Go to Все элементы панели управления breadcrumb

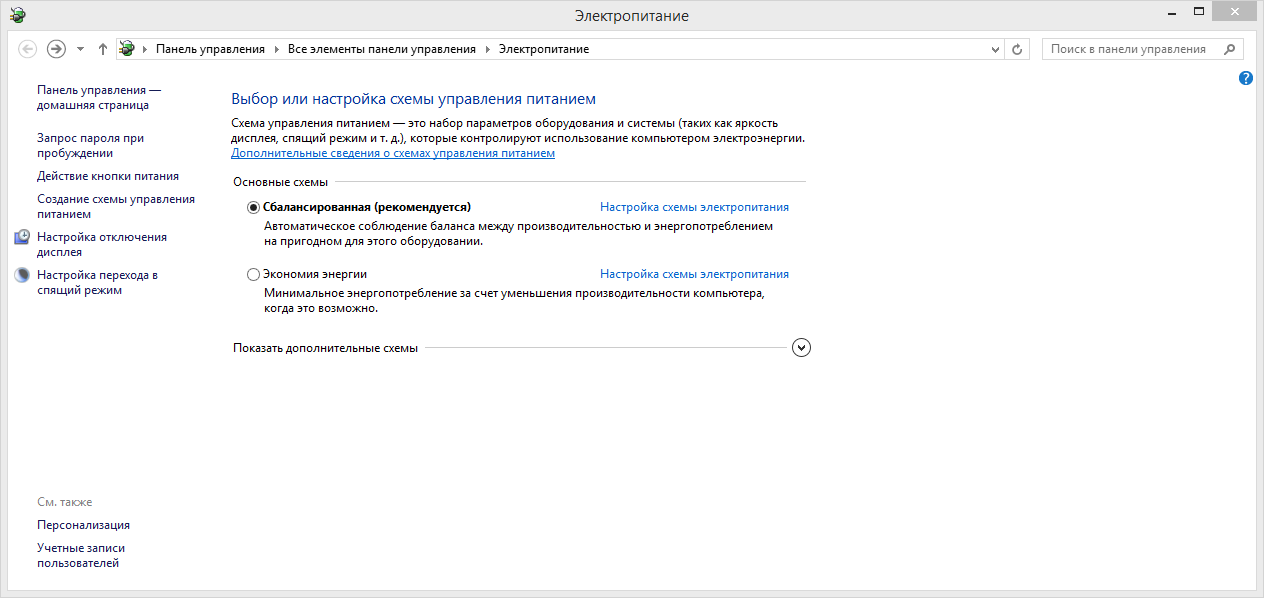pyautogui.click(x=382, y=49)
